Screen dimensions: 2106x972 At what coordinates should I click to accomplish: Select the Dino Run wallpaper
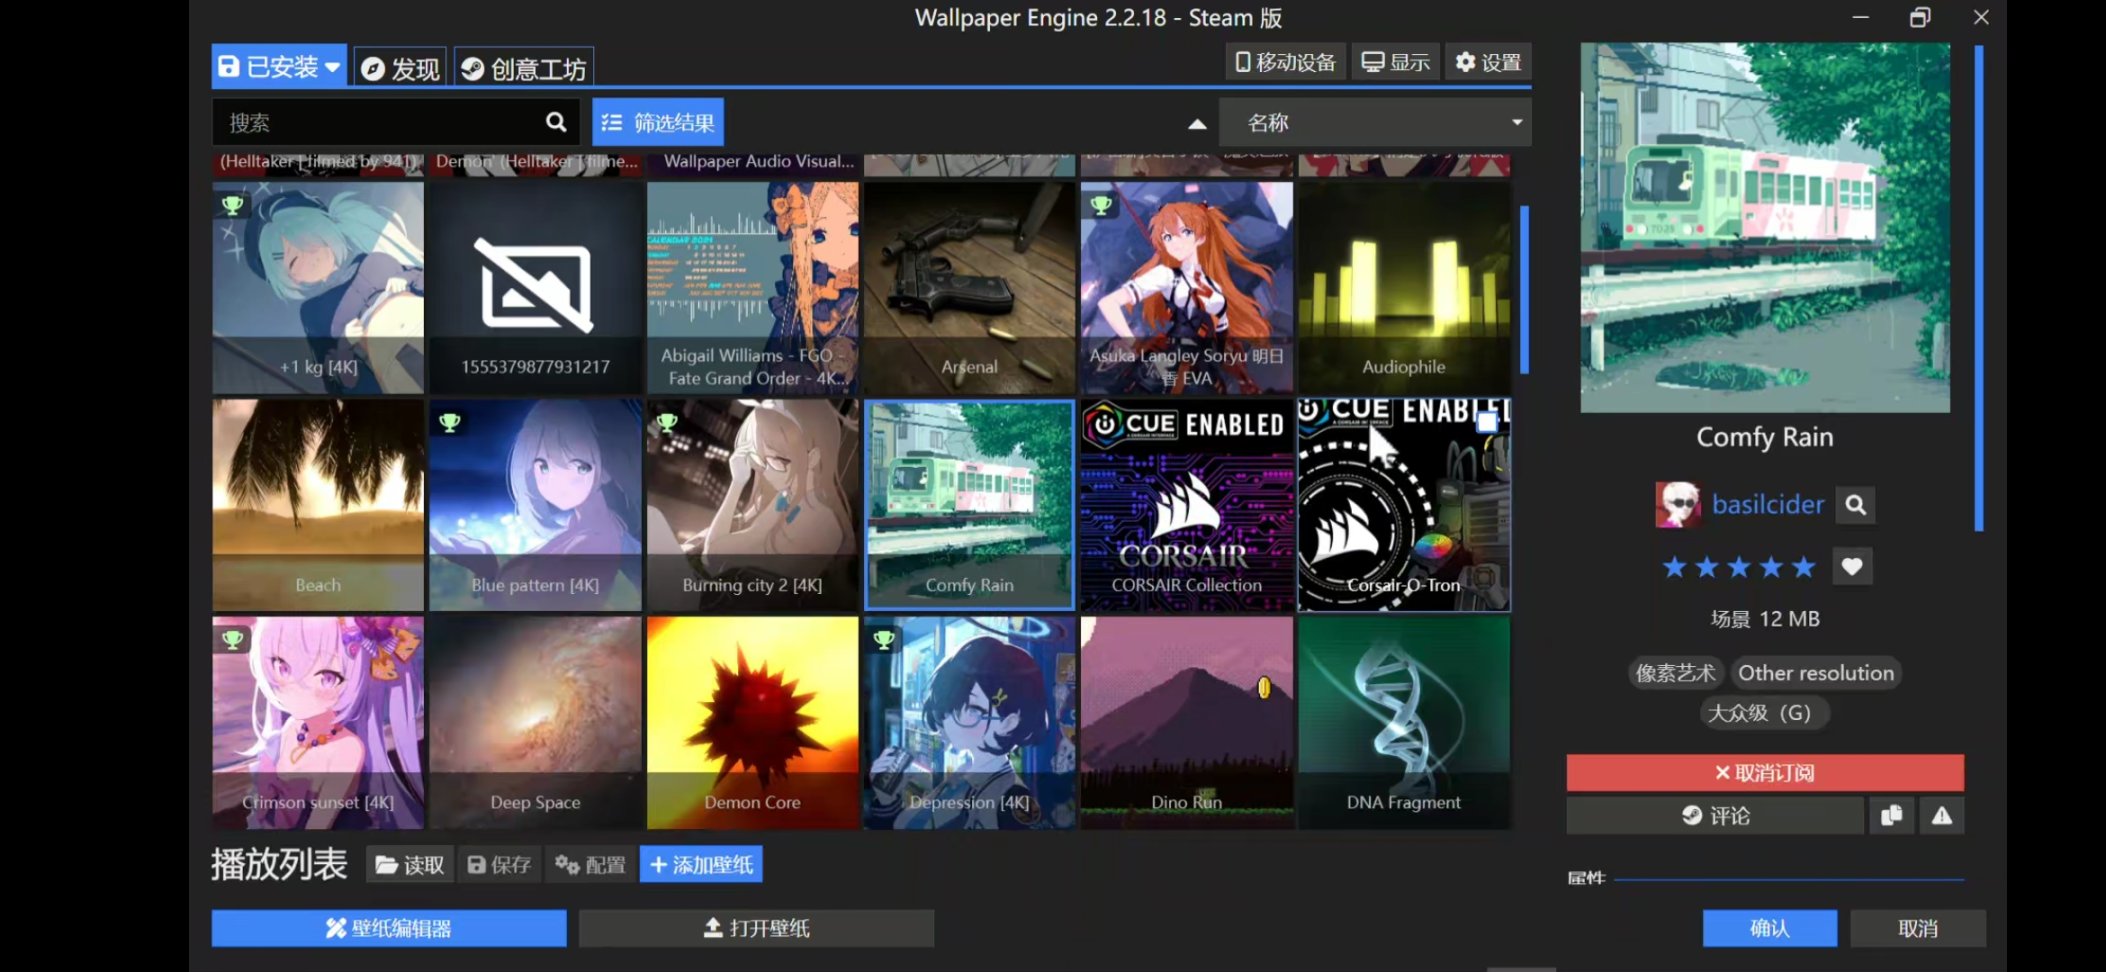[1187, 723]
